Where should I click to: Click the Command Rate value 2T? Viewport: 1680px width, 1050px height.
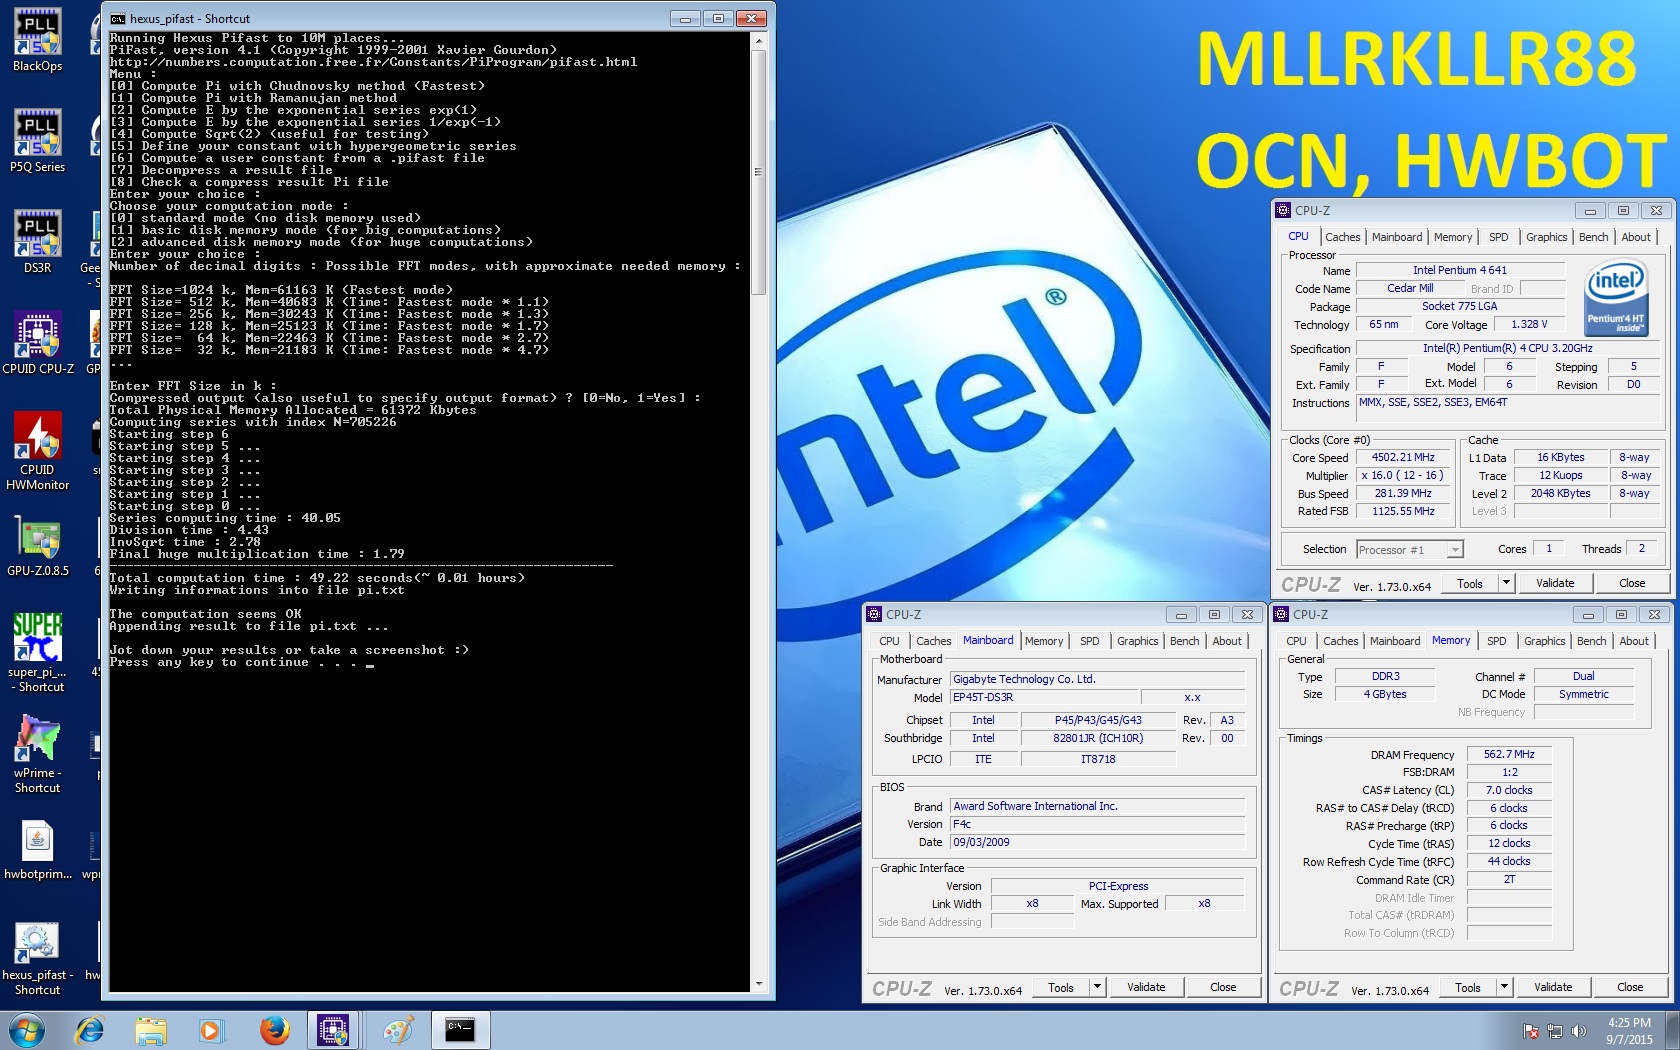coord(1509,879)
